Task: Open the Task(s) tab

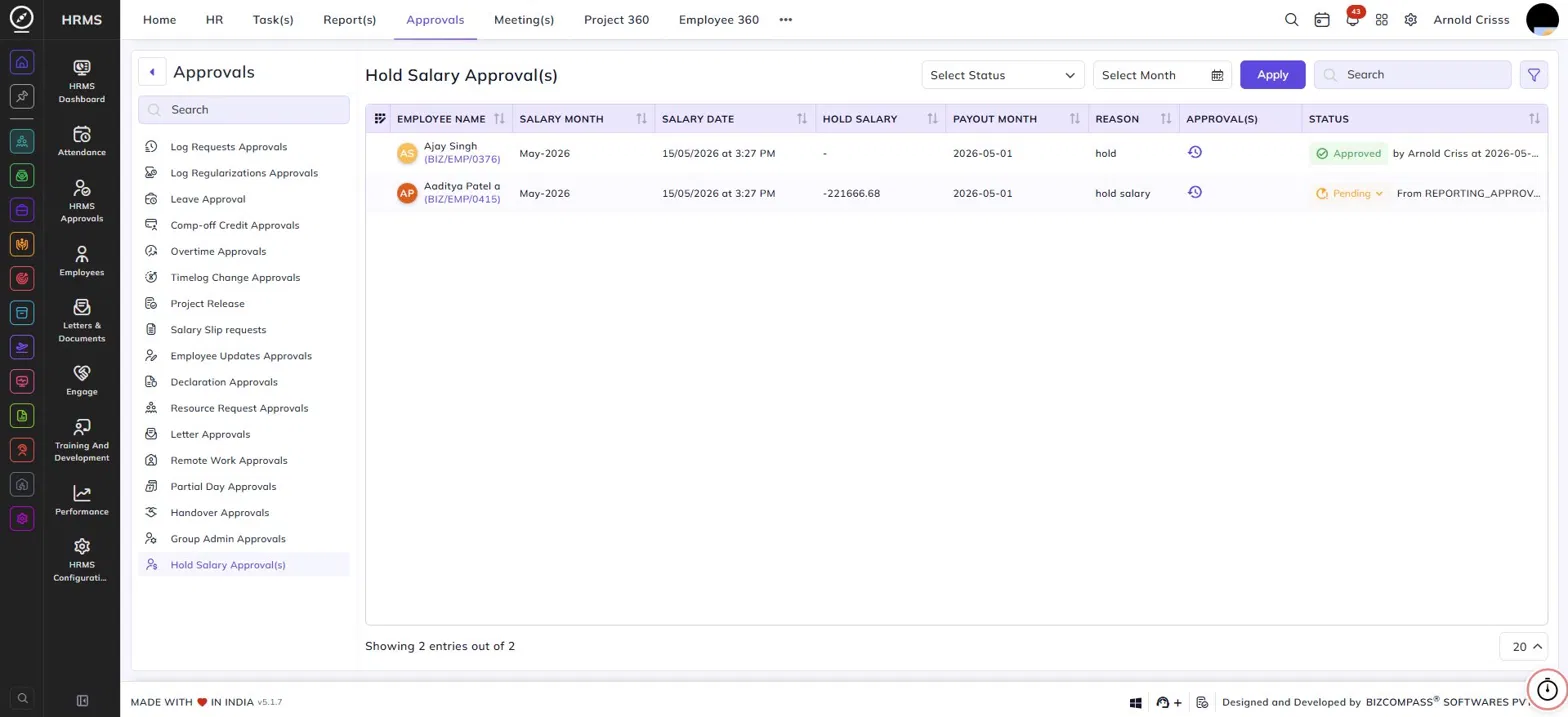Action: [273, 20]
